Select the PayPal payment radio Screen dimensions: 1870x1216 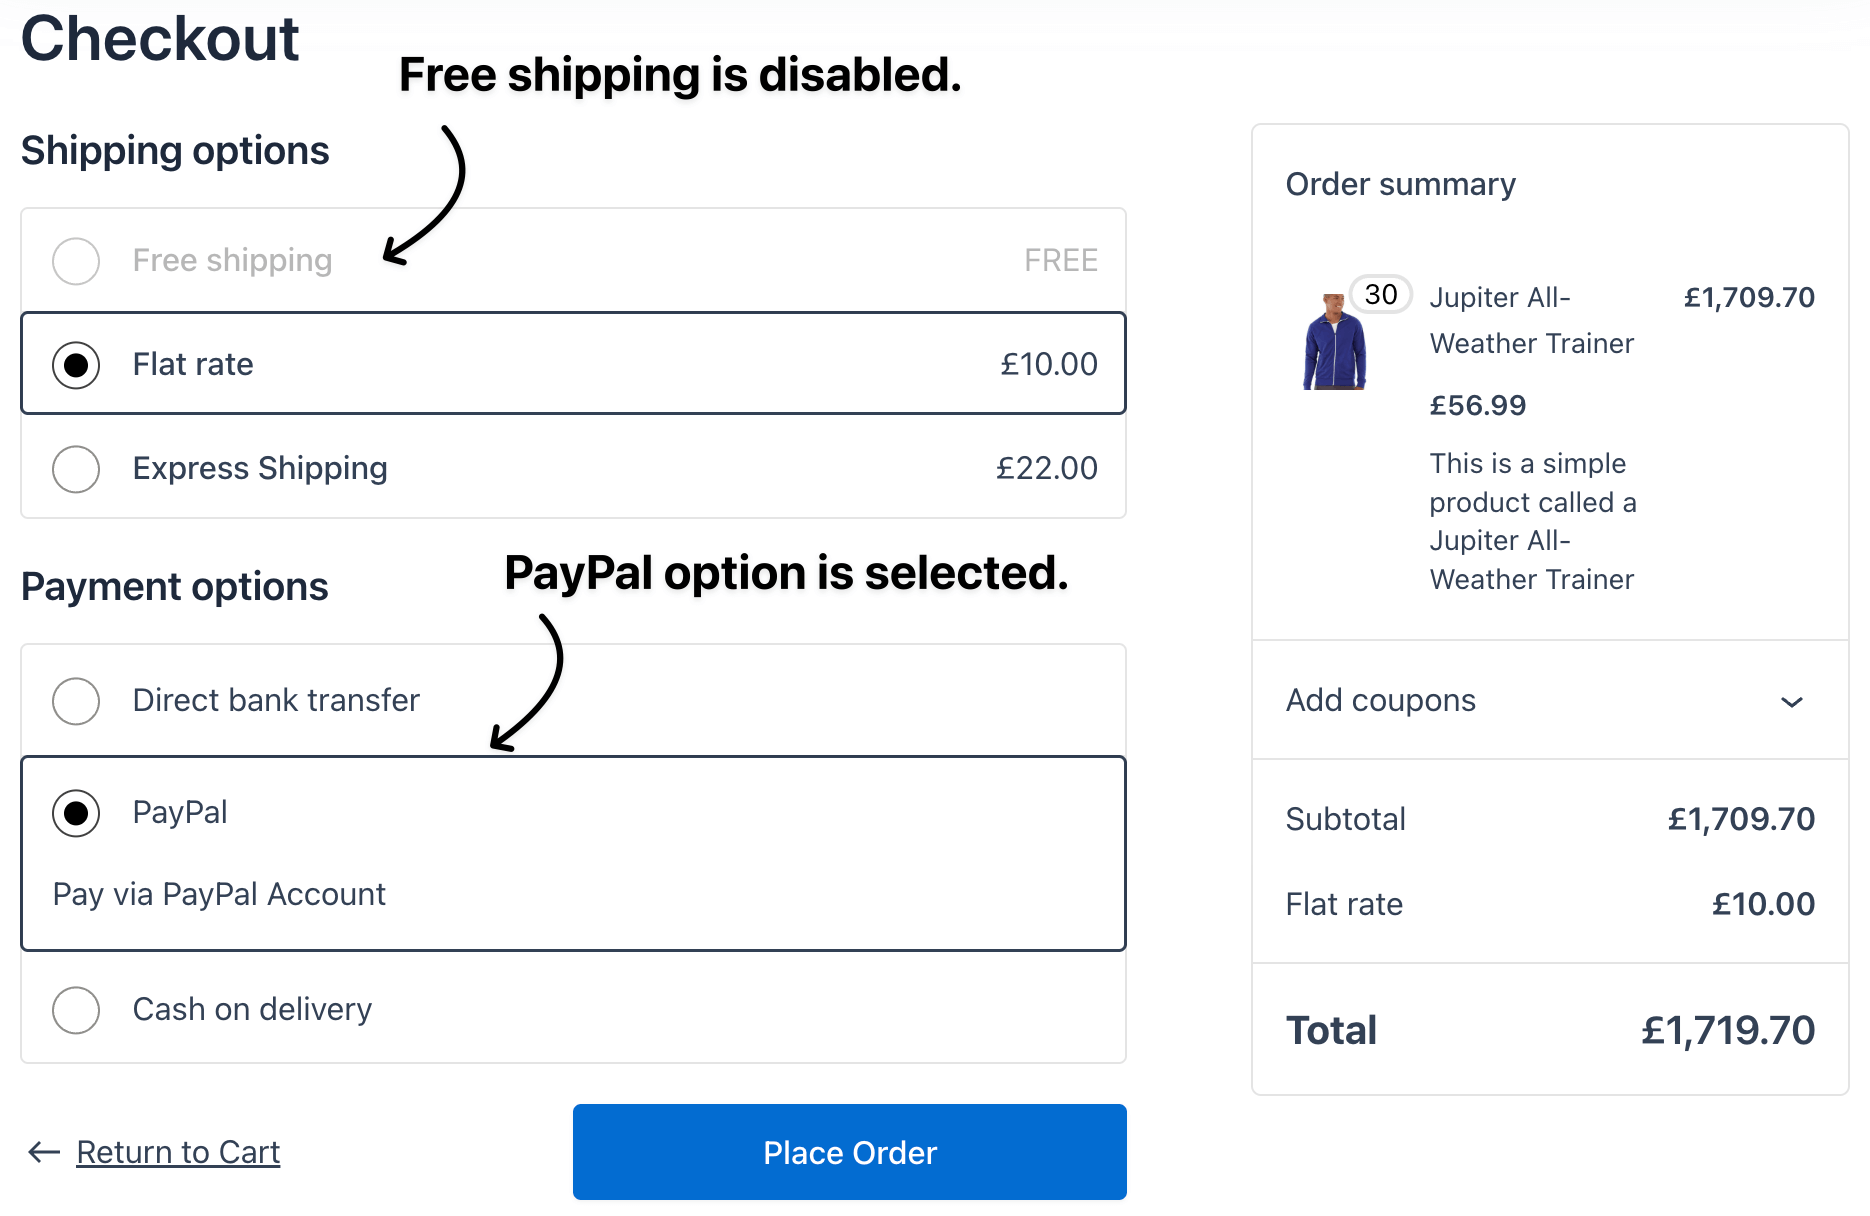coord(76,813)
